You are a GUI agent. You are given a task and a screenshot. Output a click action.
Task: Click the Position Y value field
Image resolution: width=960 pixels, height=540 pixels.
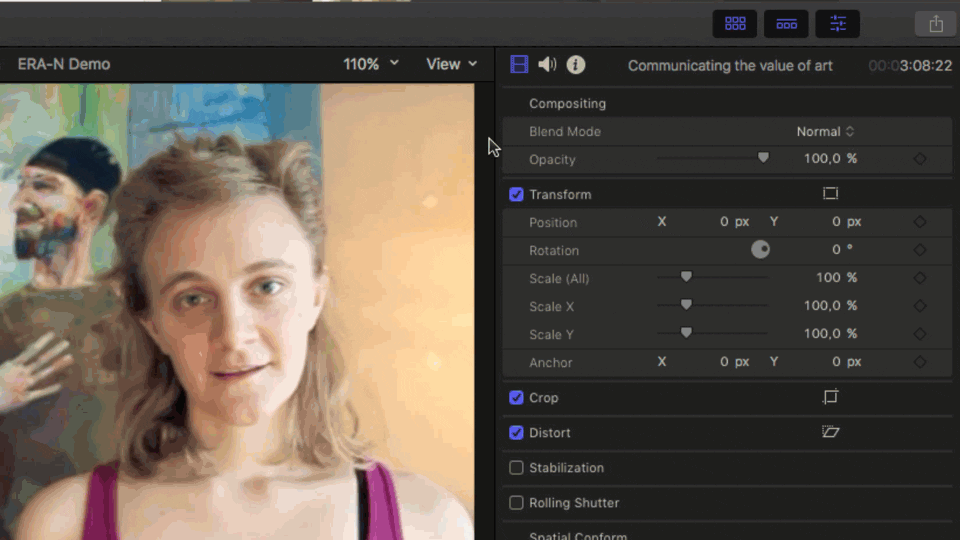(847, 222)
